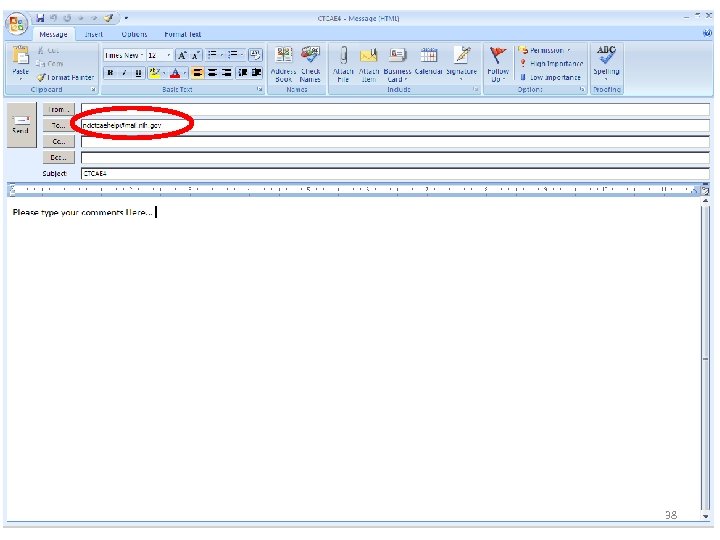Center the paragraph text

click(212, 73)
